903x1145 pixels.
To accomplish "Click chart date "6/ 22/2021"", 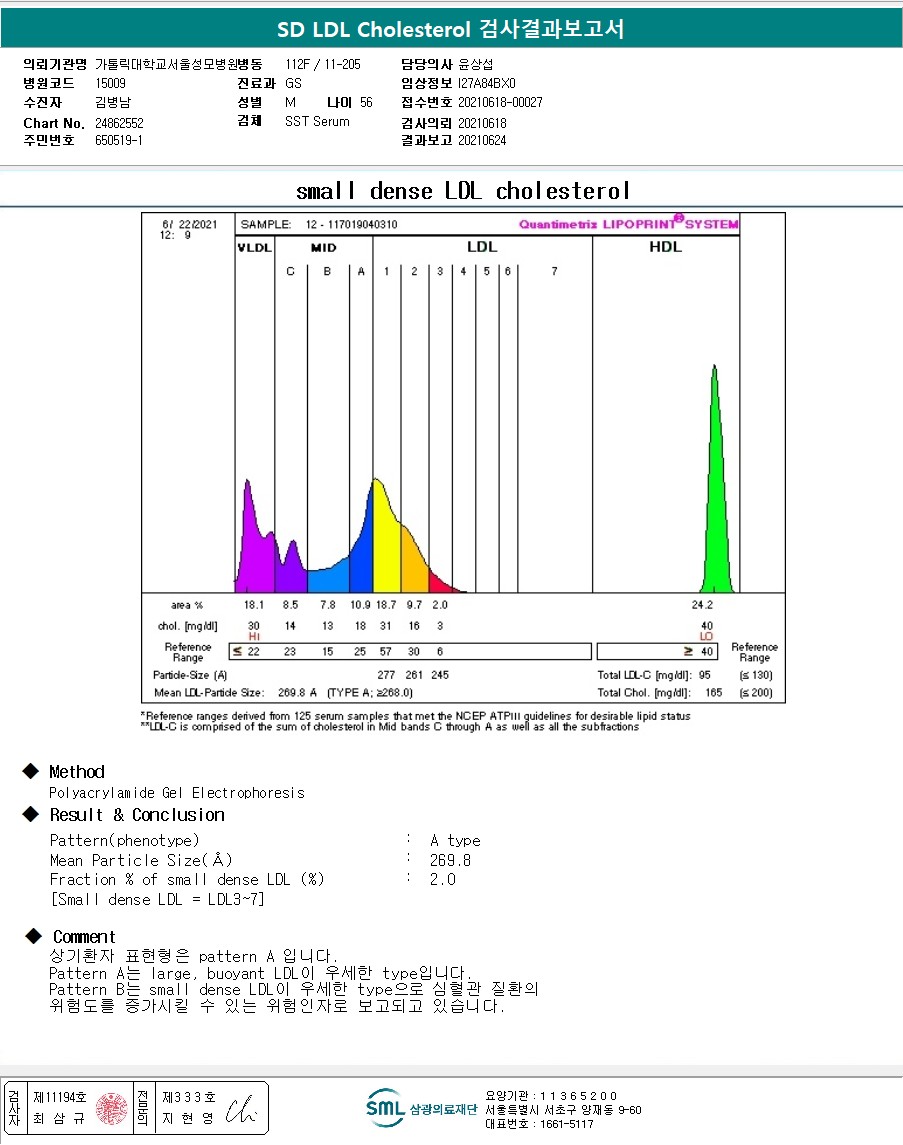I will tap(190, 224).
